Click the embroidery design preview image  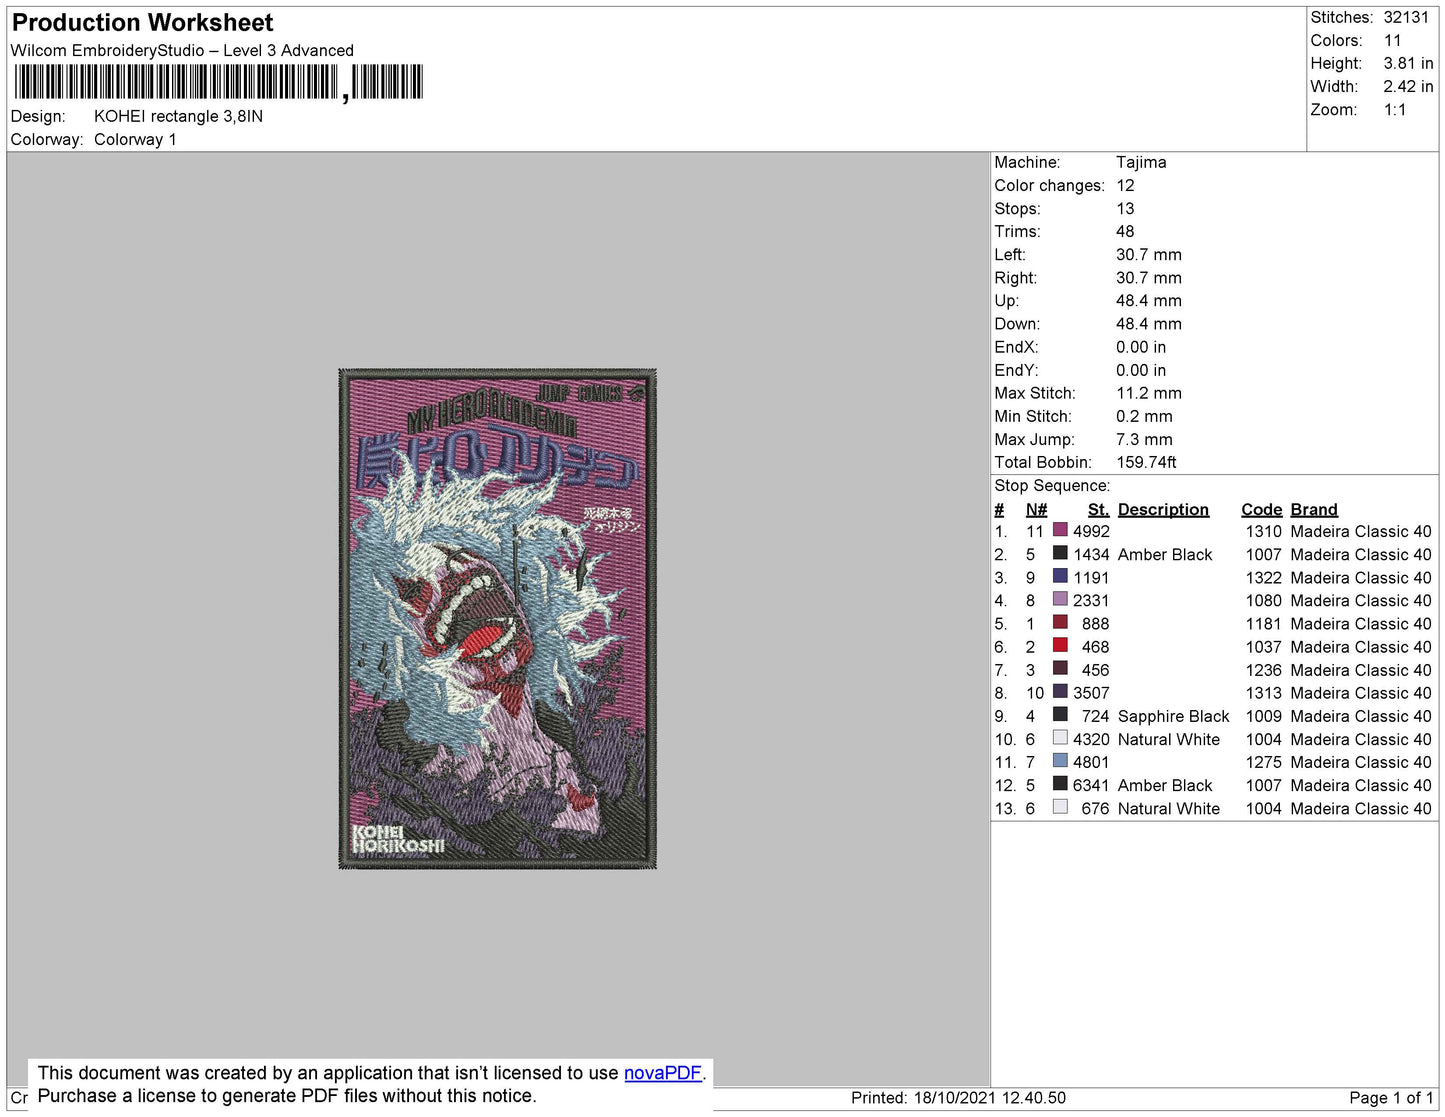point(498,619)
